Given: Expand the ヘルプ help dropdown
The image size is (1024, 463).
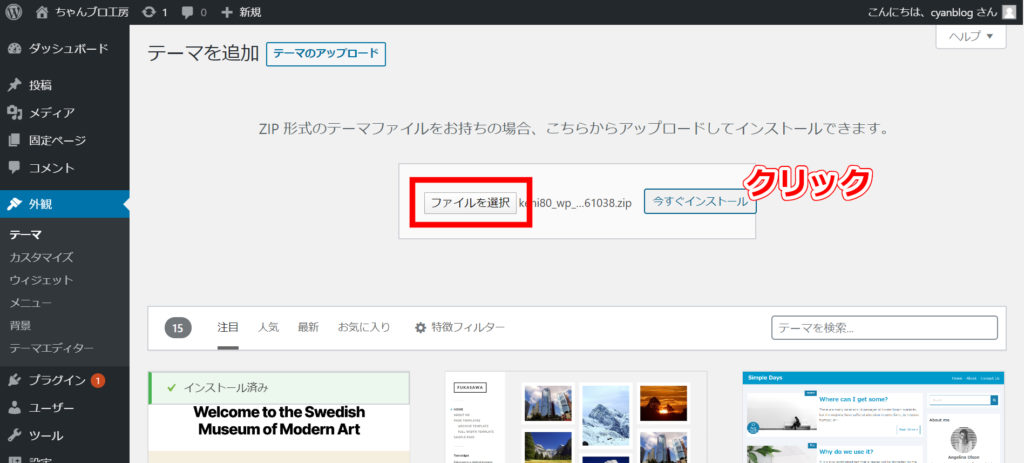Looking at the screenshot, I should click(x=970, y=37).
